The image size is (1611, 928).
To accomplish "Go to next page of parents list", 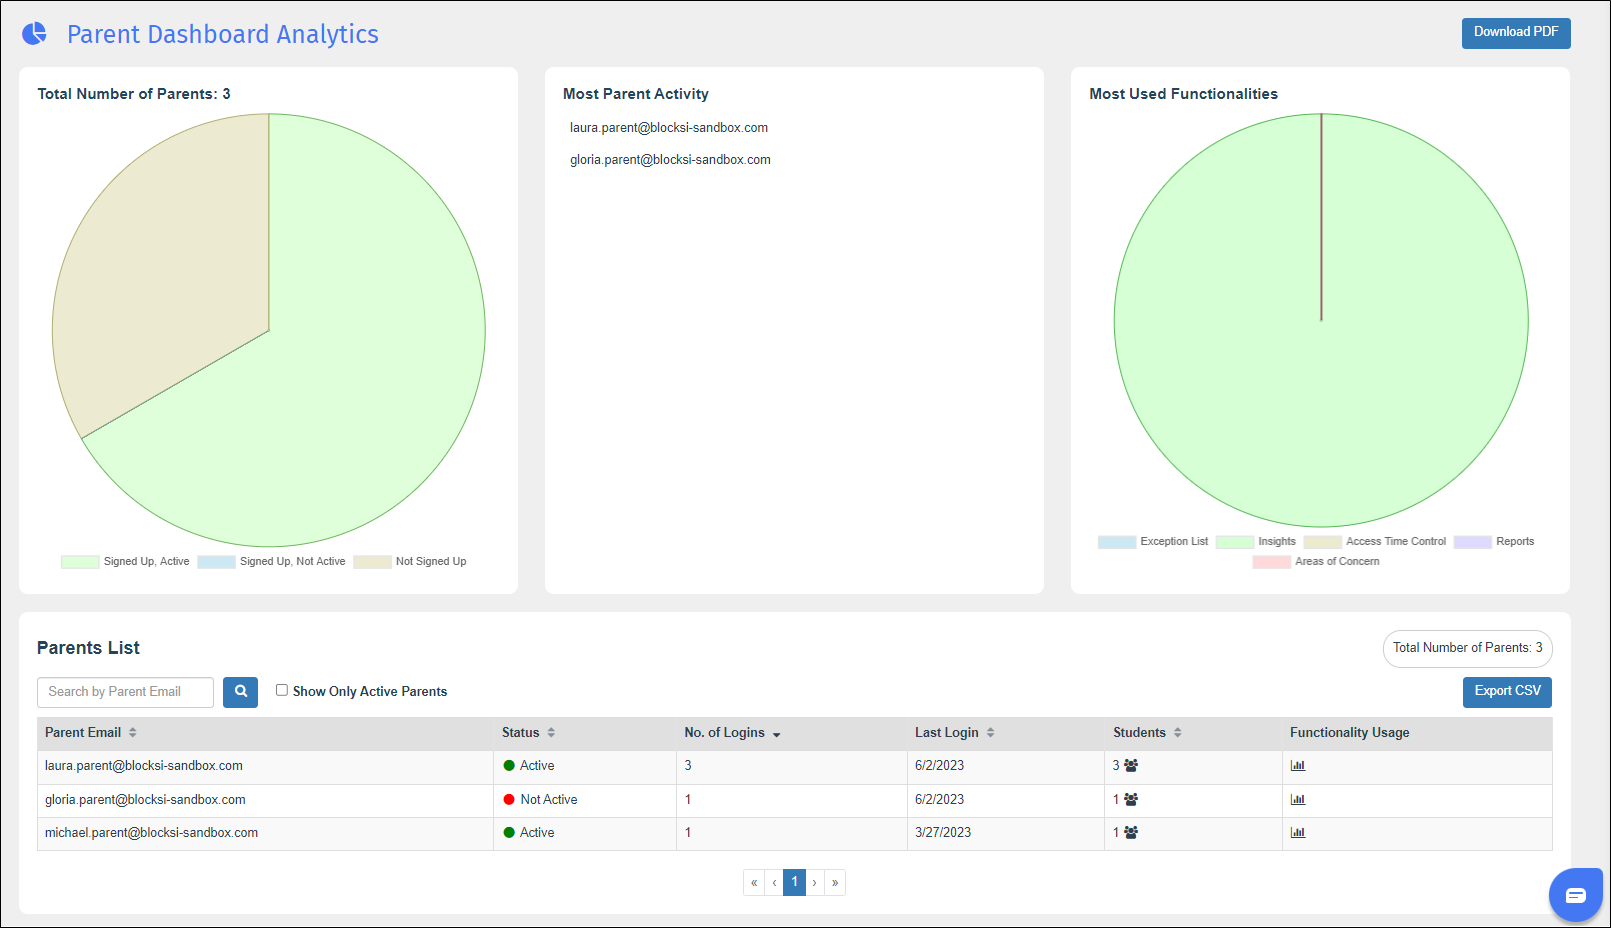I will (815, 883).
